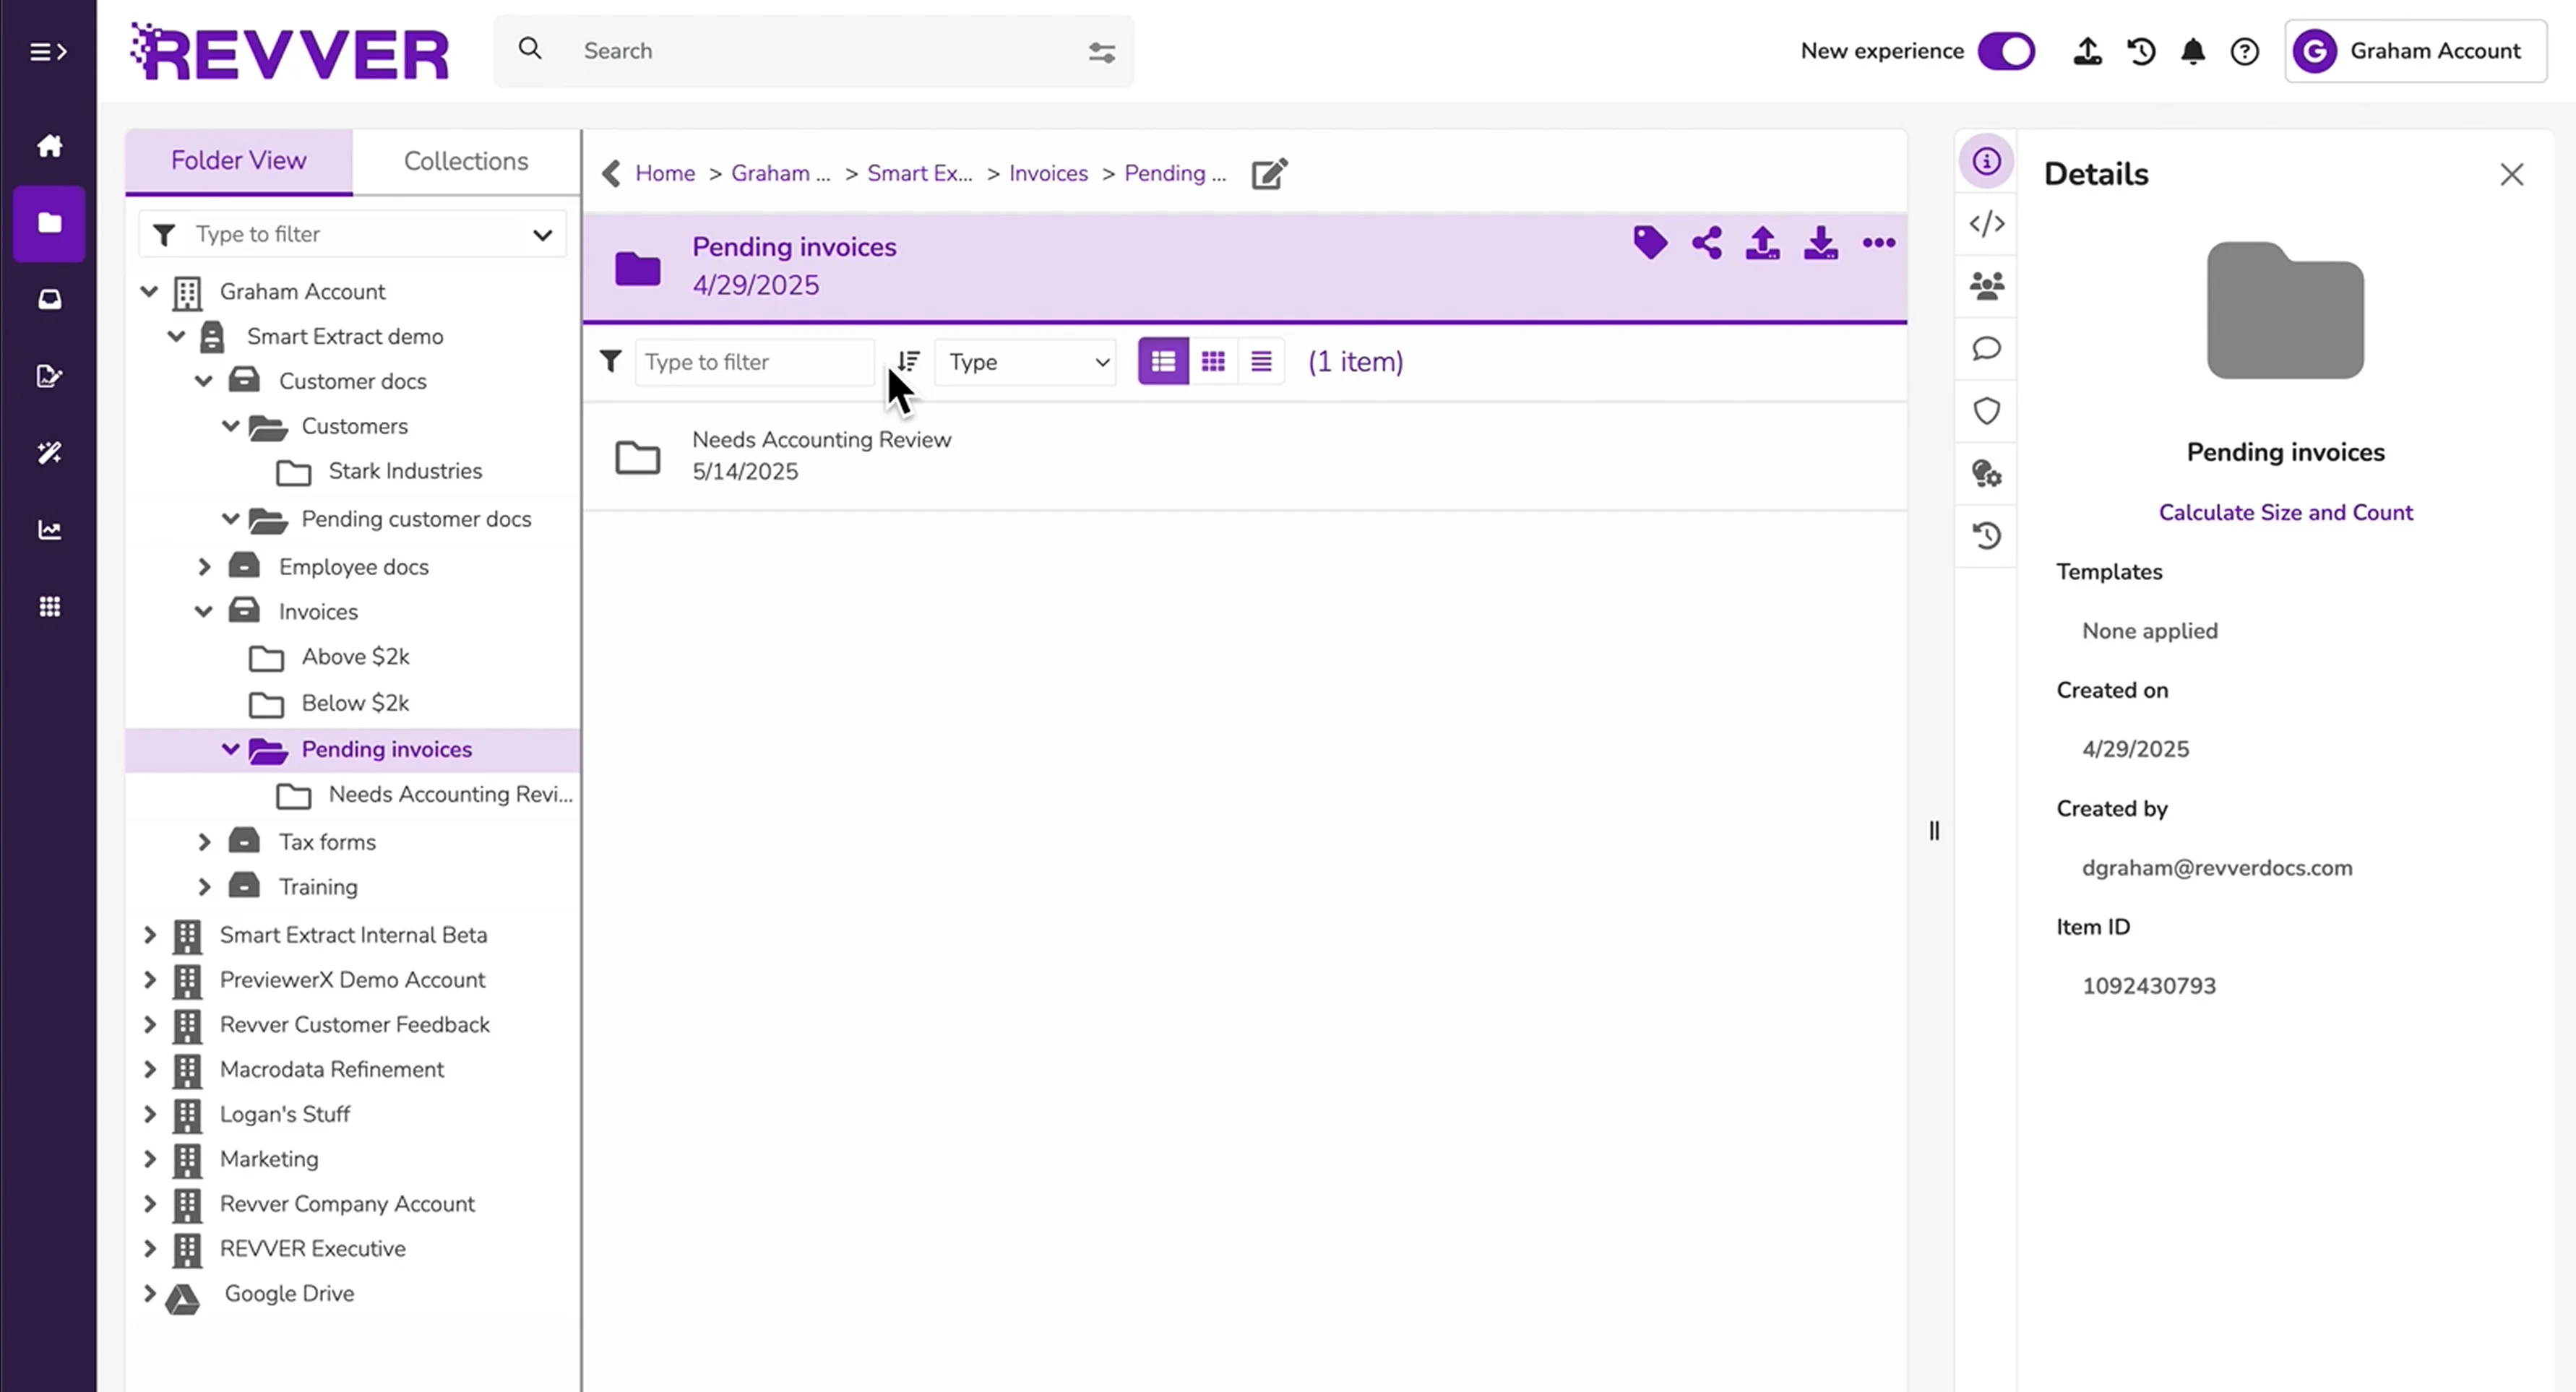
Task: Collapse the Customer docs tree node
Action: [x=204, y=381]
